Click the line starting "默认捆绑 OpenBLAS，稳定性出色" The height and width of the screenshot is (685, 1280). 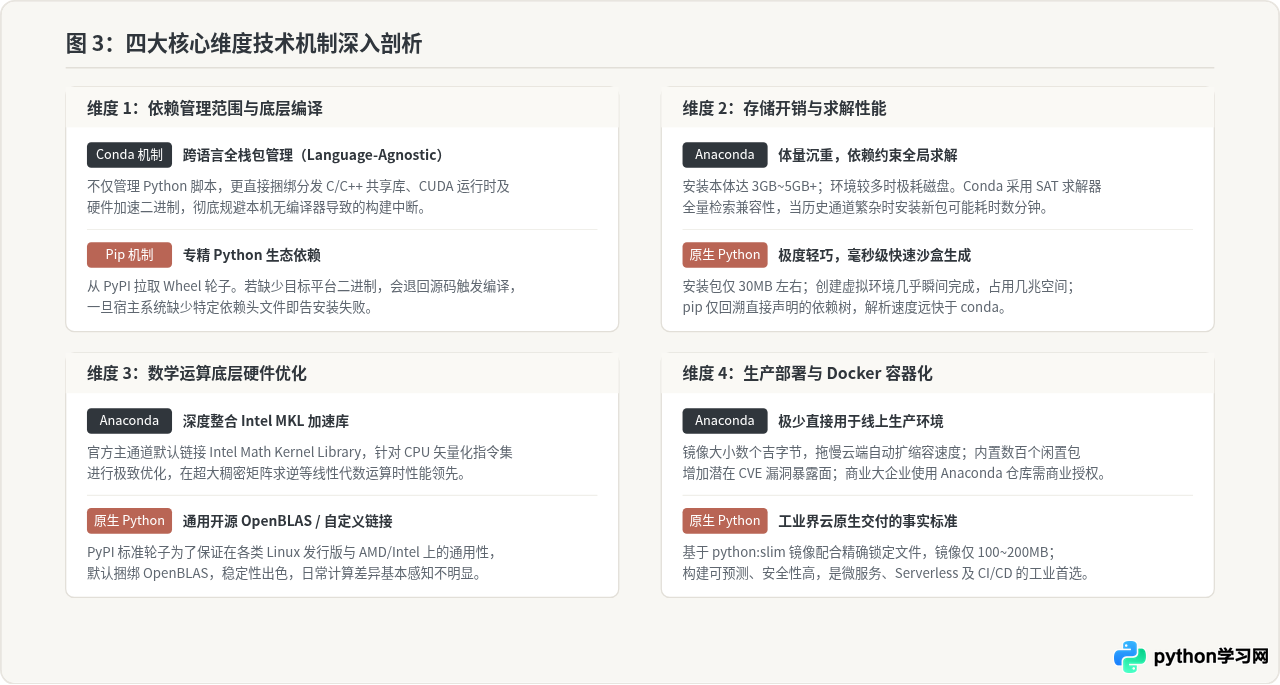point(284,574)
